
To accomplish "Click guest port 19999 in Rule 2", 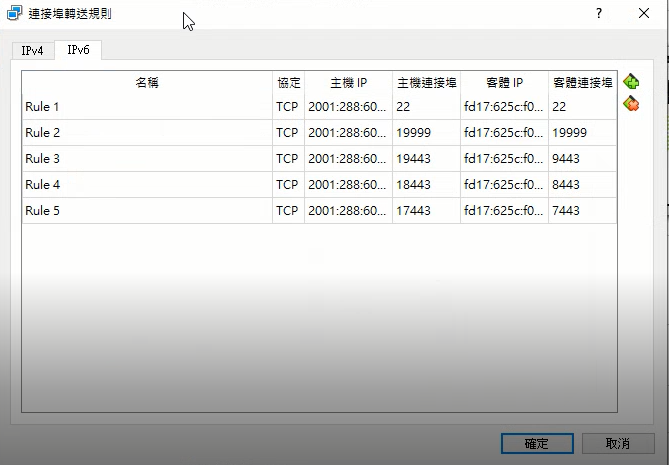I will tap(583, 133).
